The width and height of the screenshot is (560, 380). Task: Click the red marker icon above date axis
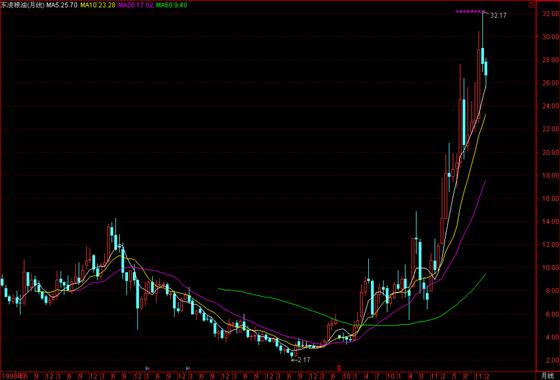(339, 368)
